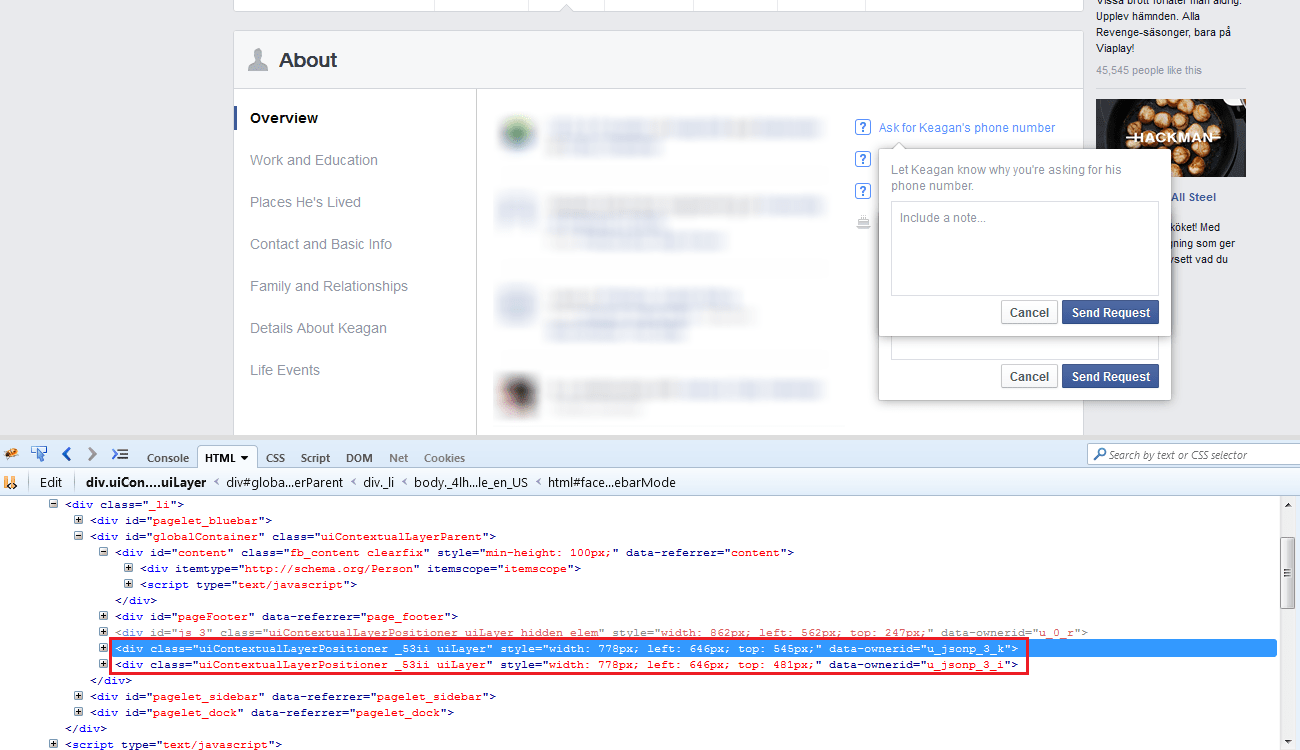This screenshot has width=1300, height=750.
Task: Click the orange scroll-into-view arrows icon
Action: coord(12,482)
